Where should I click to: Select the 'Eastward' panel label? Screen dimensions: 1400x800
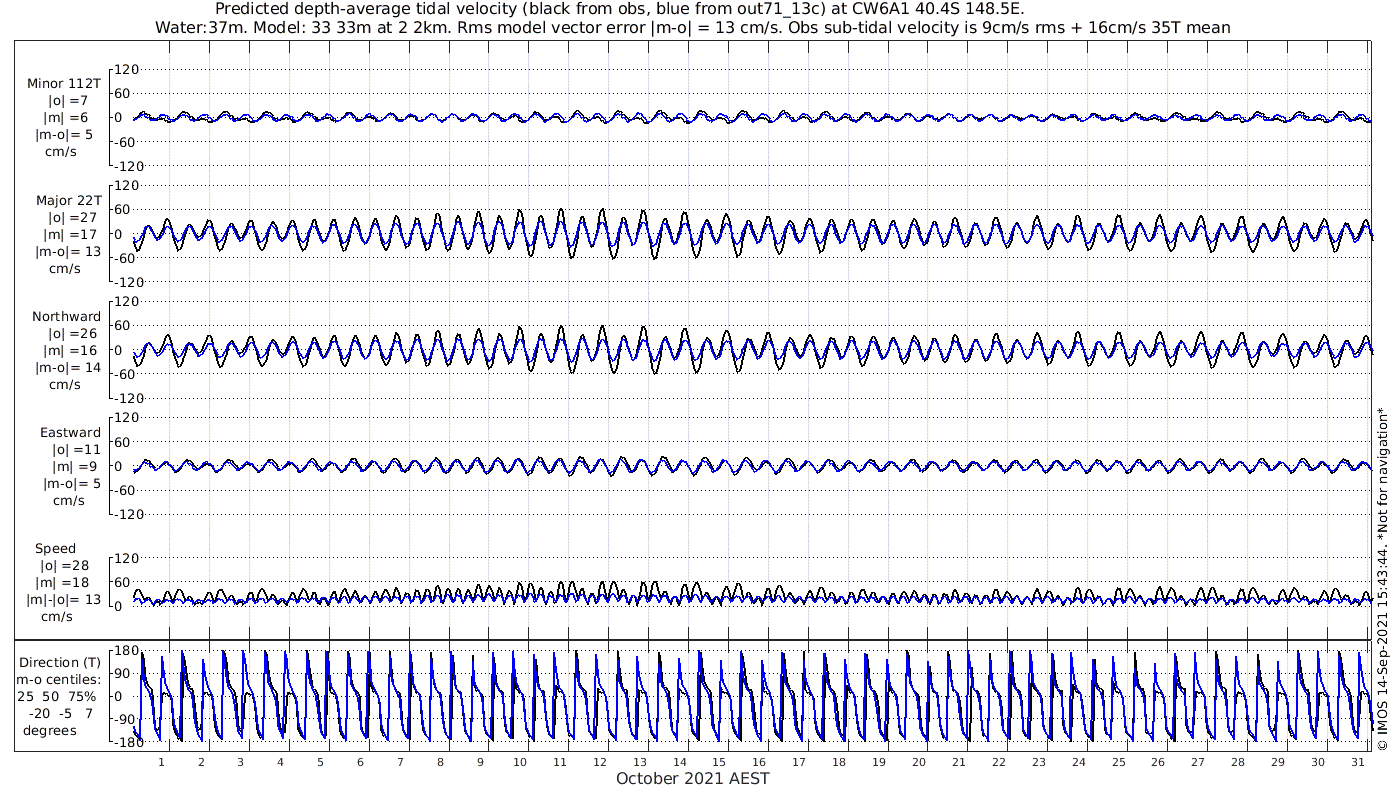point(70,432)
